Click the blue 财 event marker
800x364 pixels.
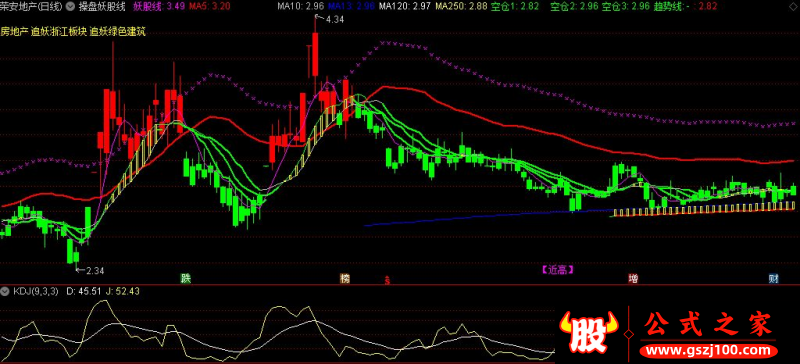774,279
